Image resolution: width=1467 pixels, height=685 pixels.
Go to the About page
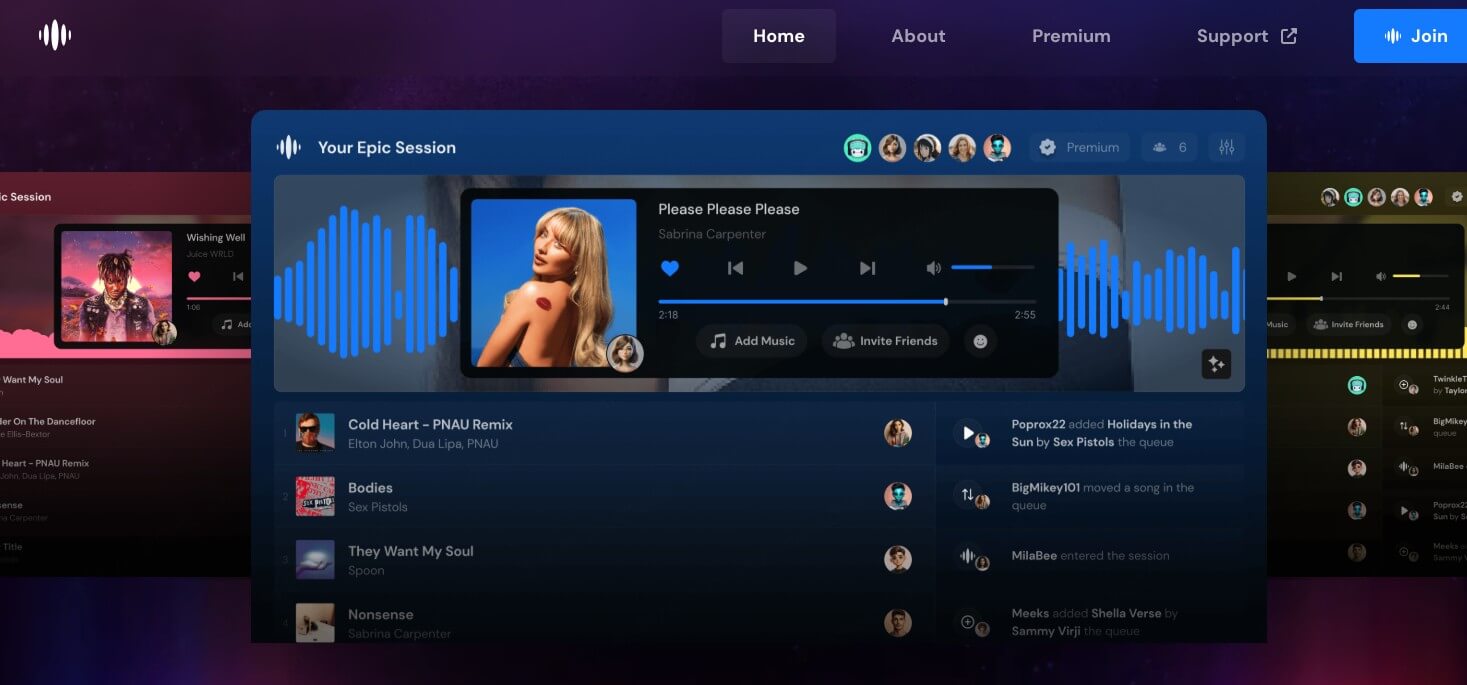tap(918, 36)
